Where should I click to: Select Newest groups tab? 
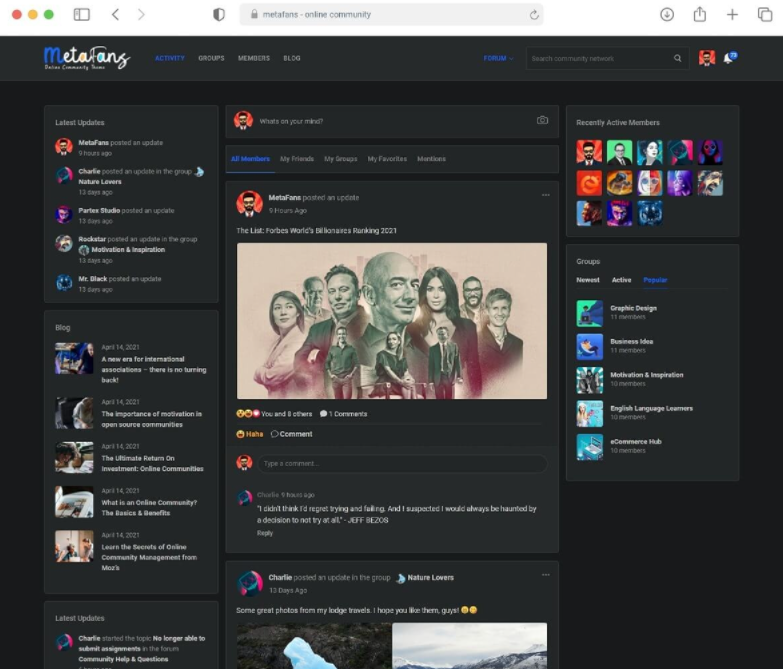[x=588, y=280]
